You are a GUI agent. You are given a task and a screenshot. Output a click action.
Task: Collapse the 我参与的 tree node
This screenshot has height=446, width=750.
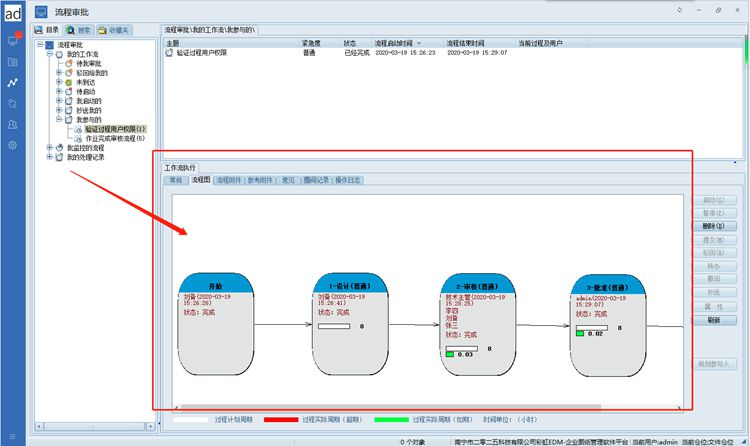click(60, 119)
